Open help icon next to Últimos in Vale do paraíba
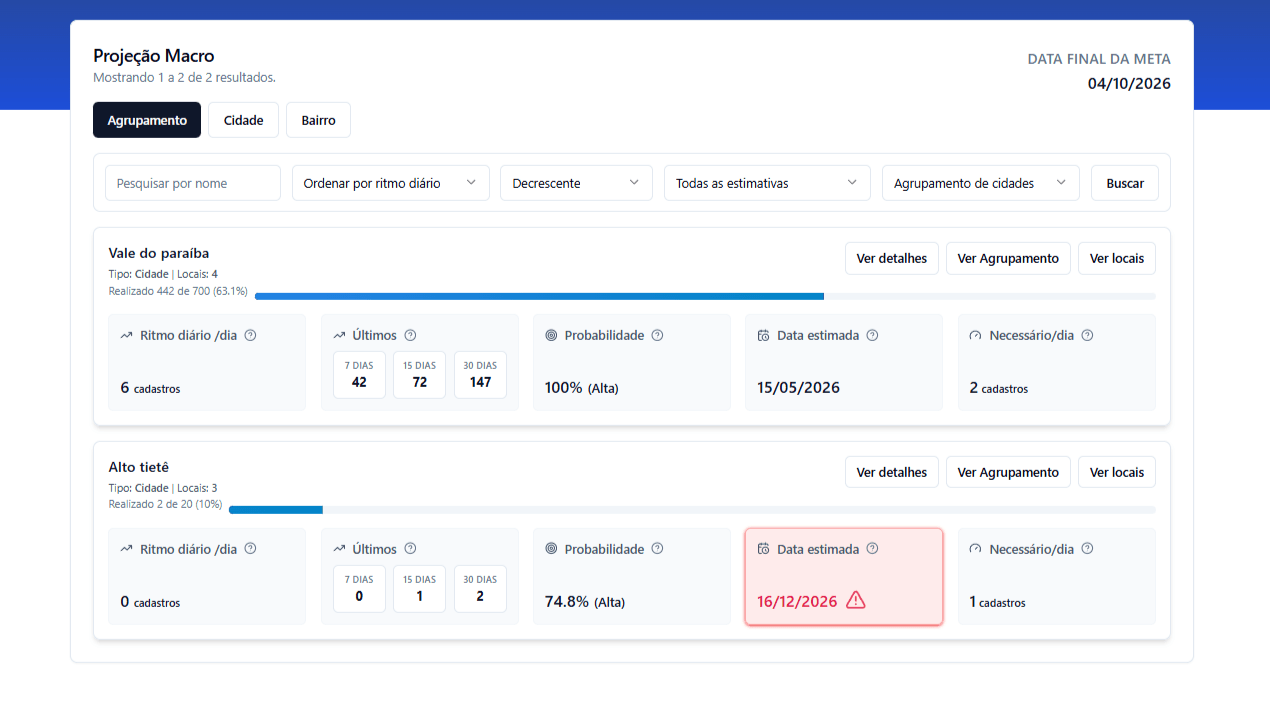This screenshot has width=1270, height=714. pos(410,335)
